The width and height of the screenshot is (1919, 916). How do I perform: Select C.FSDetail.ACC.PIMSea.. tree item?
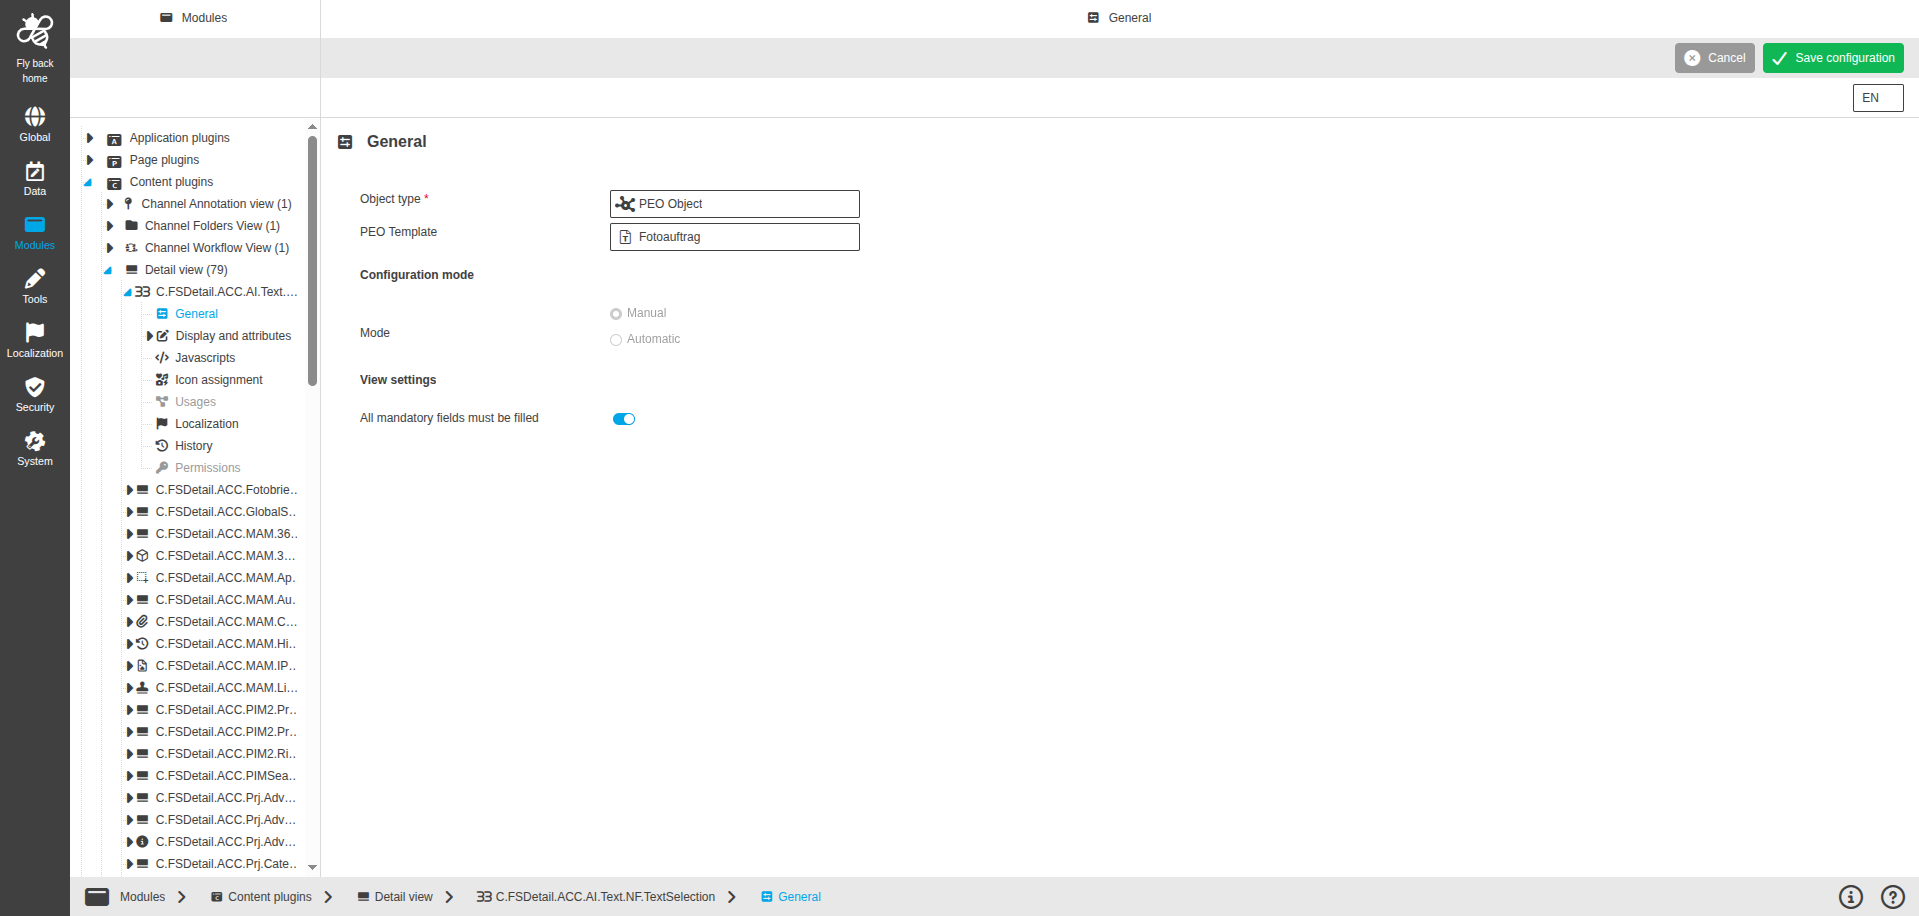[227, 776]
